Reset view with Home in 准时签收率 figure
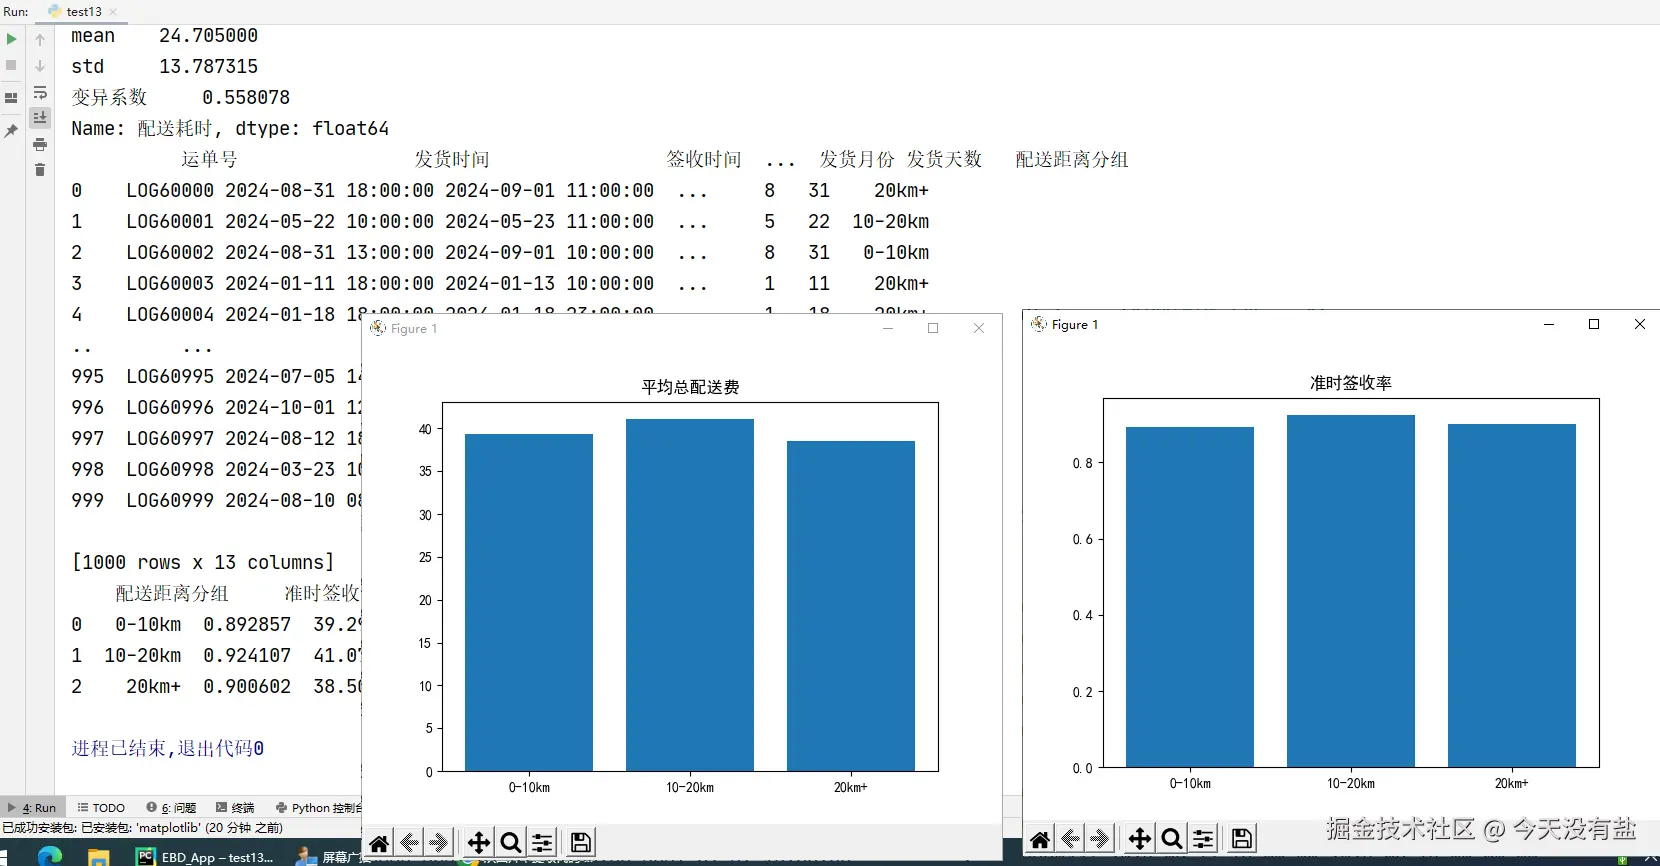Image resolution: width=1660 pixels, height=866 pixels. pos(1040,839)
